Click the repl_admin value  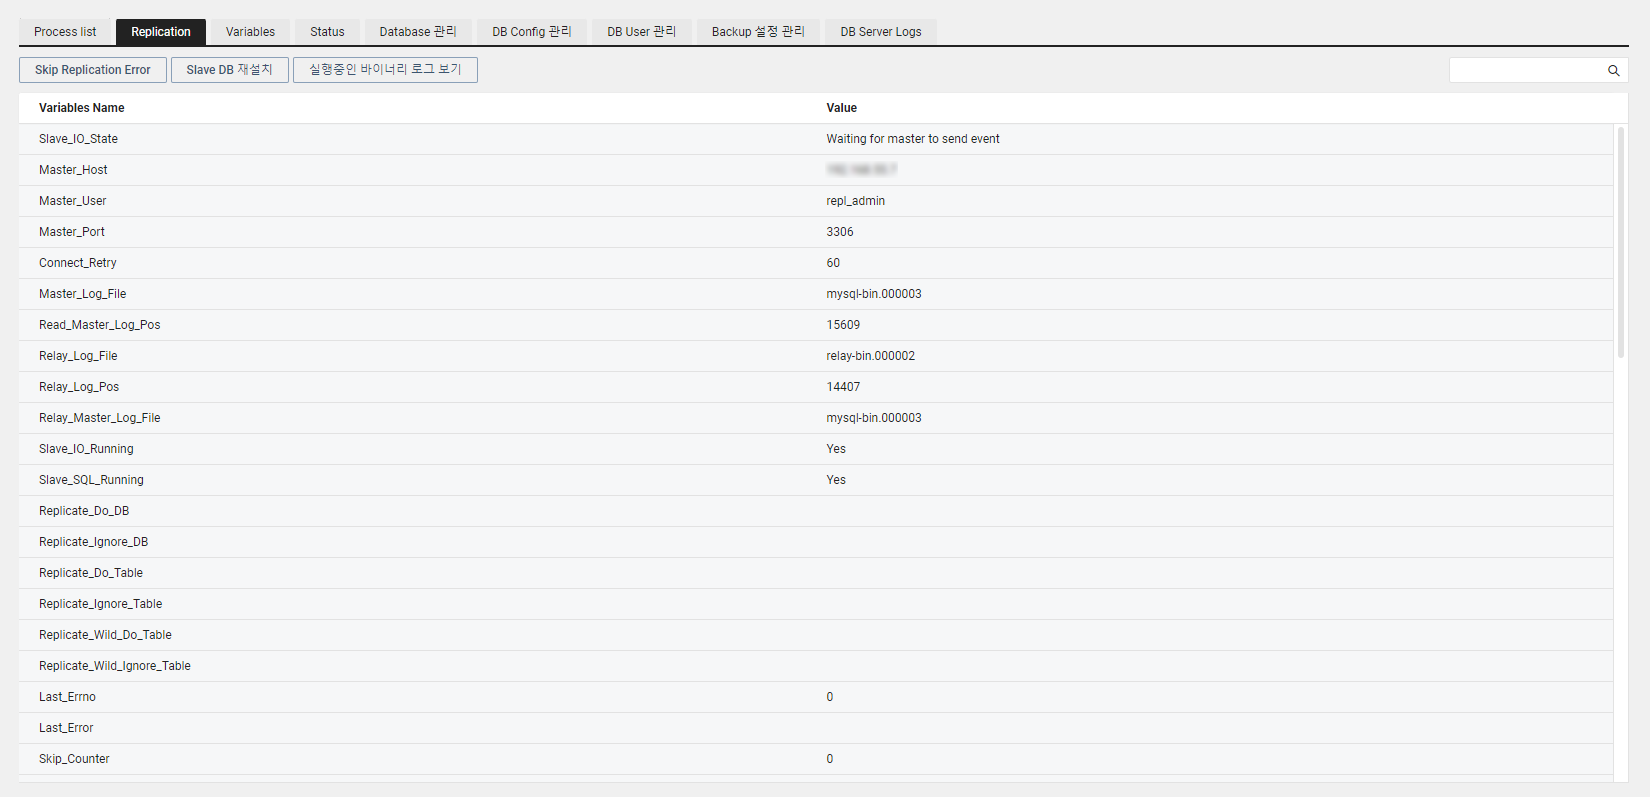point(856,201)
